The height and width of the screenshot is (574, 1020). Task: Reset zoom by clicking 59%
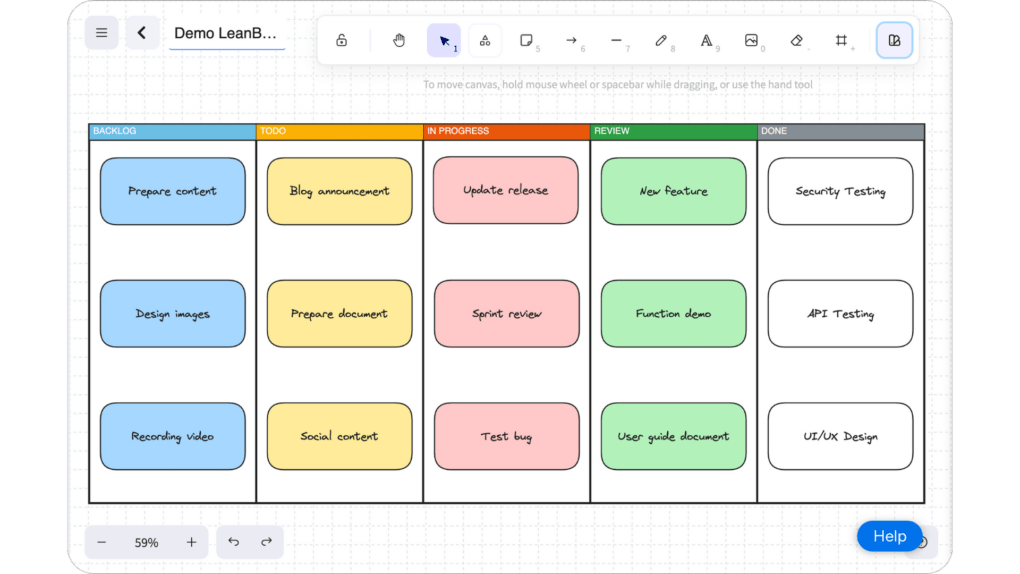147,542
